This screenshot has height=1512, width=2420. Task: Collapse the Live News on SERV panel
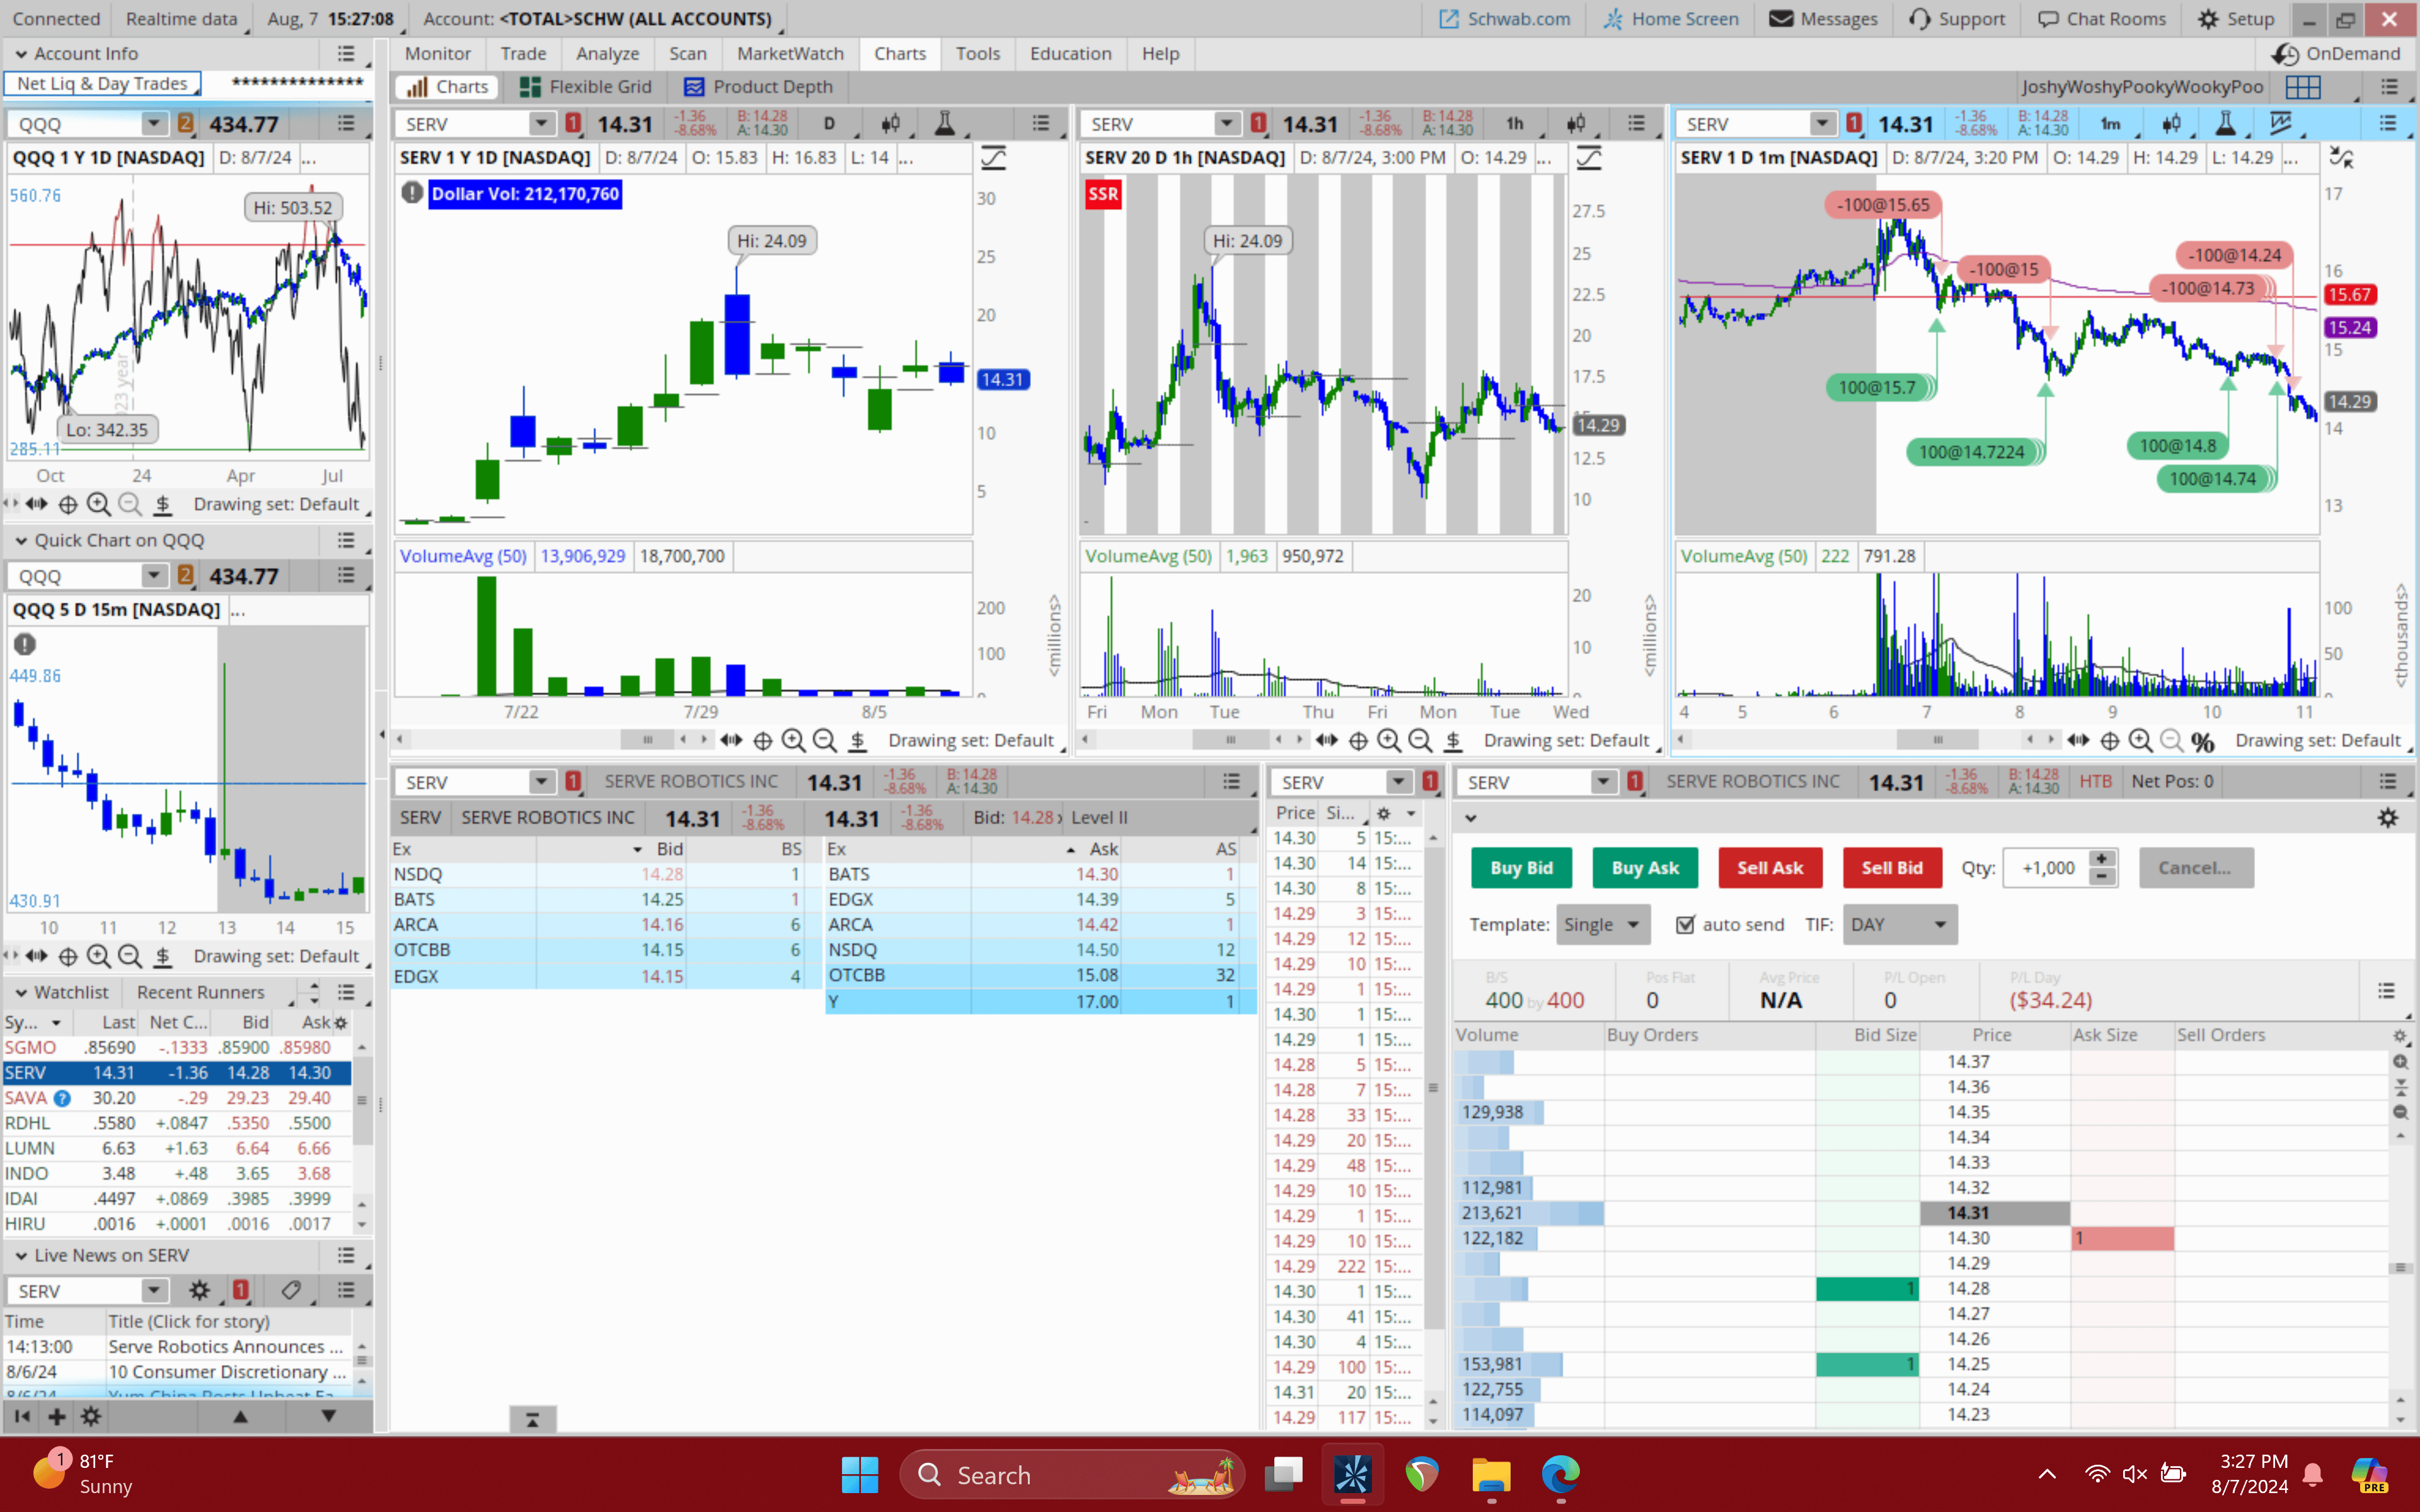(x=20, y=1255)
